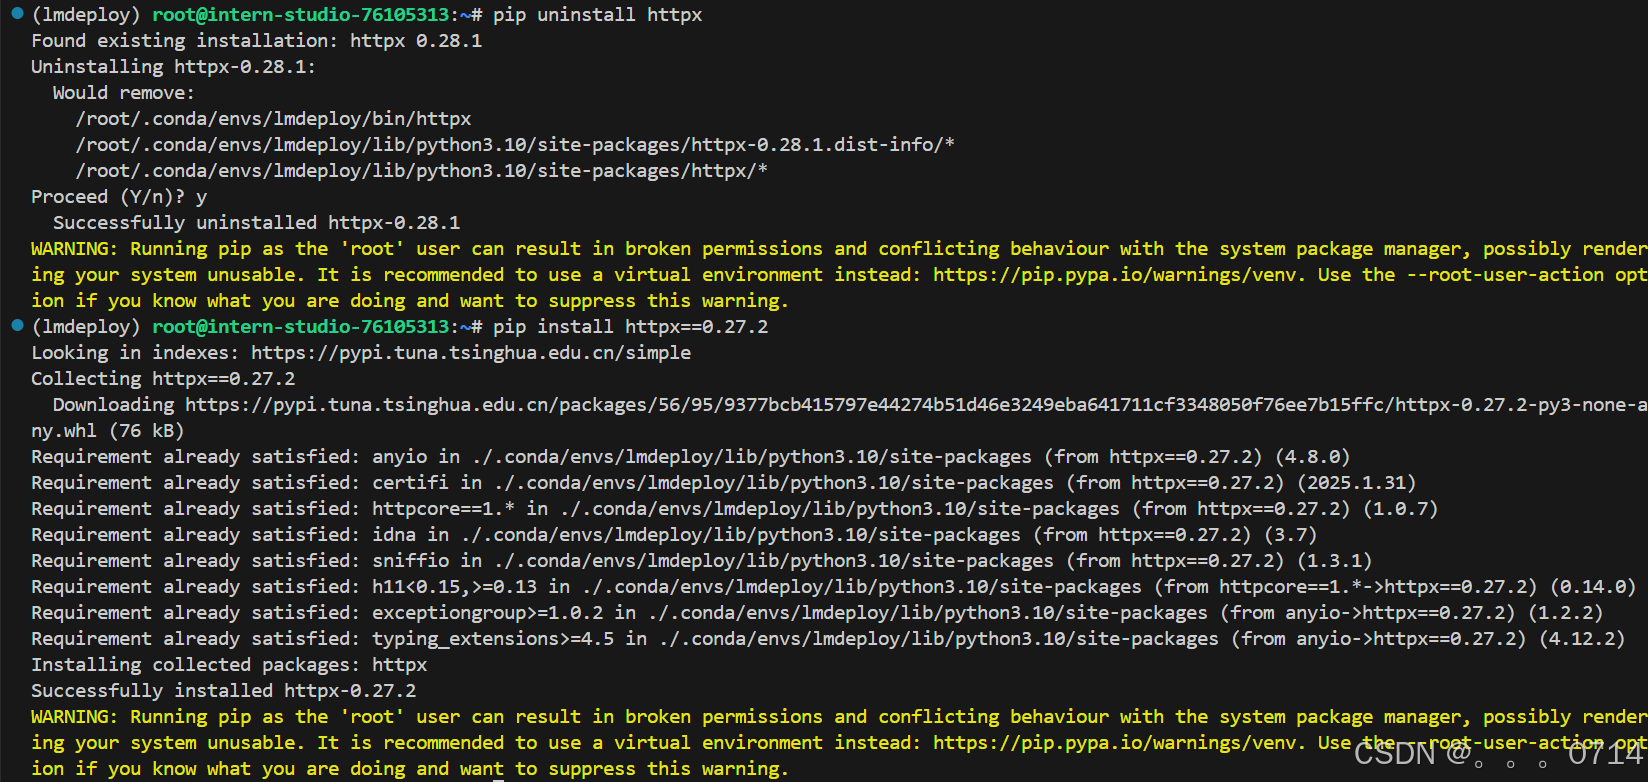Click the 'h11<0.15,>=0.13' requirement line
Image resolution: width=1648 pixels, height=782 pixels.
coord(834,586)
